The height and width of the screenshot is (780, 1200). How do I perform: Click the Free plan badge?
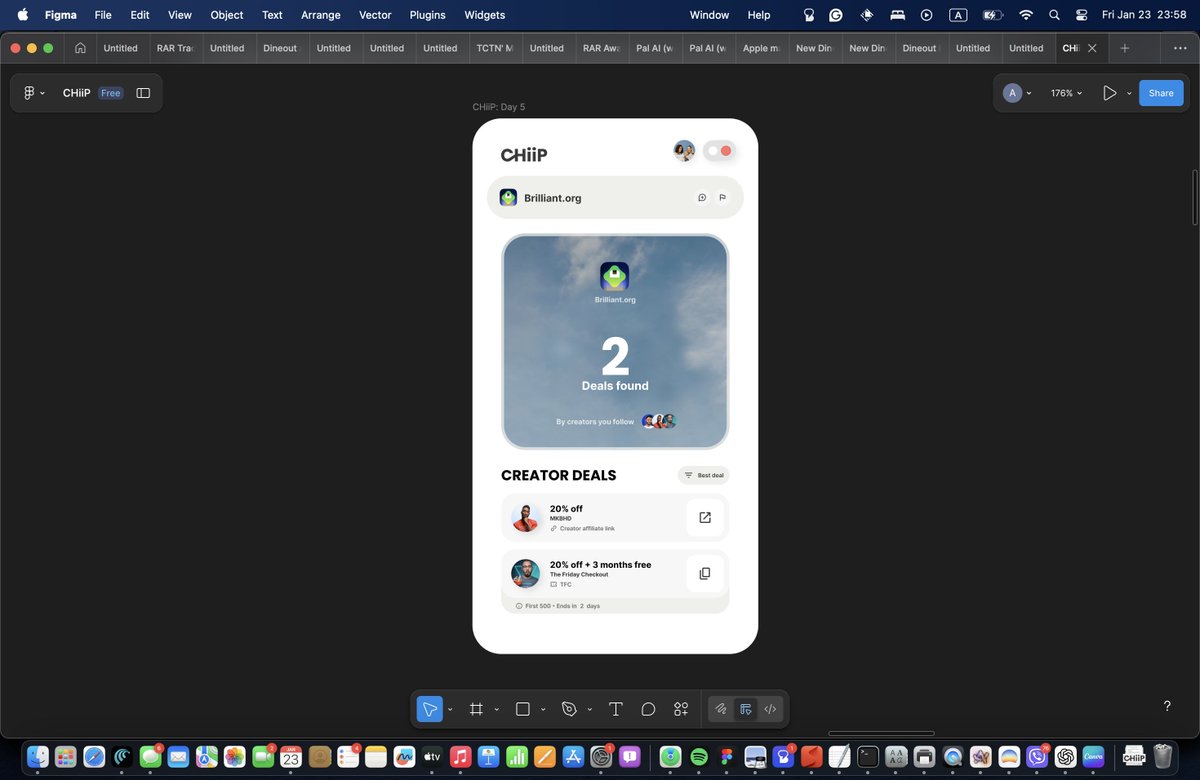110,93
